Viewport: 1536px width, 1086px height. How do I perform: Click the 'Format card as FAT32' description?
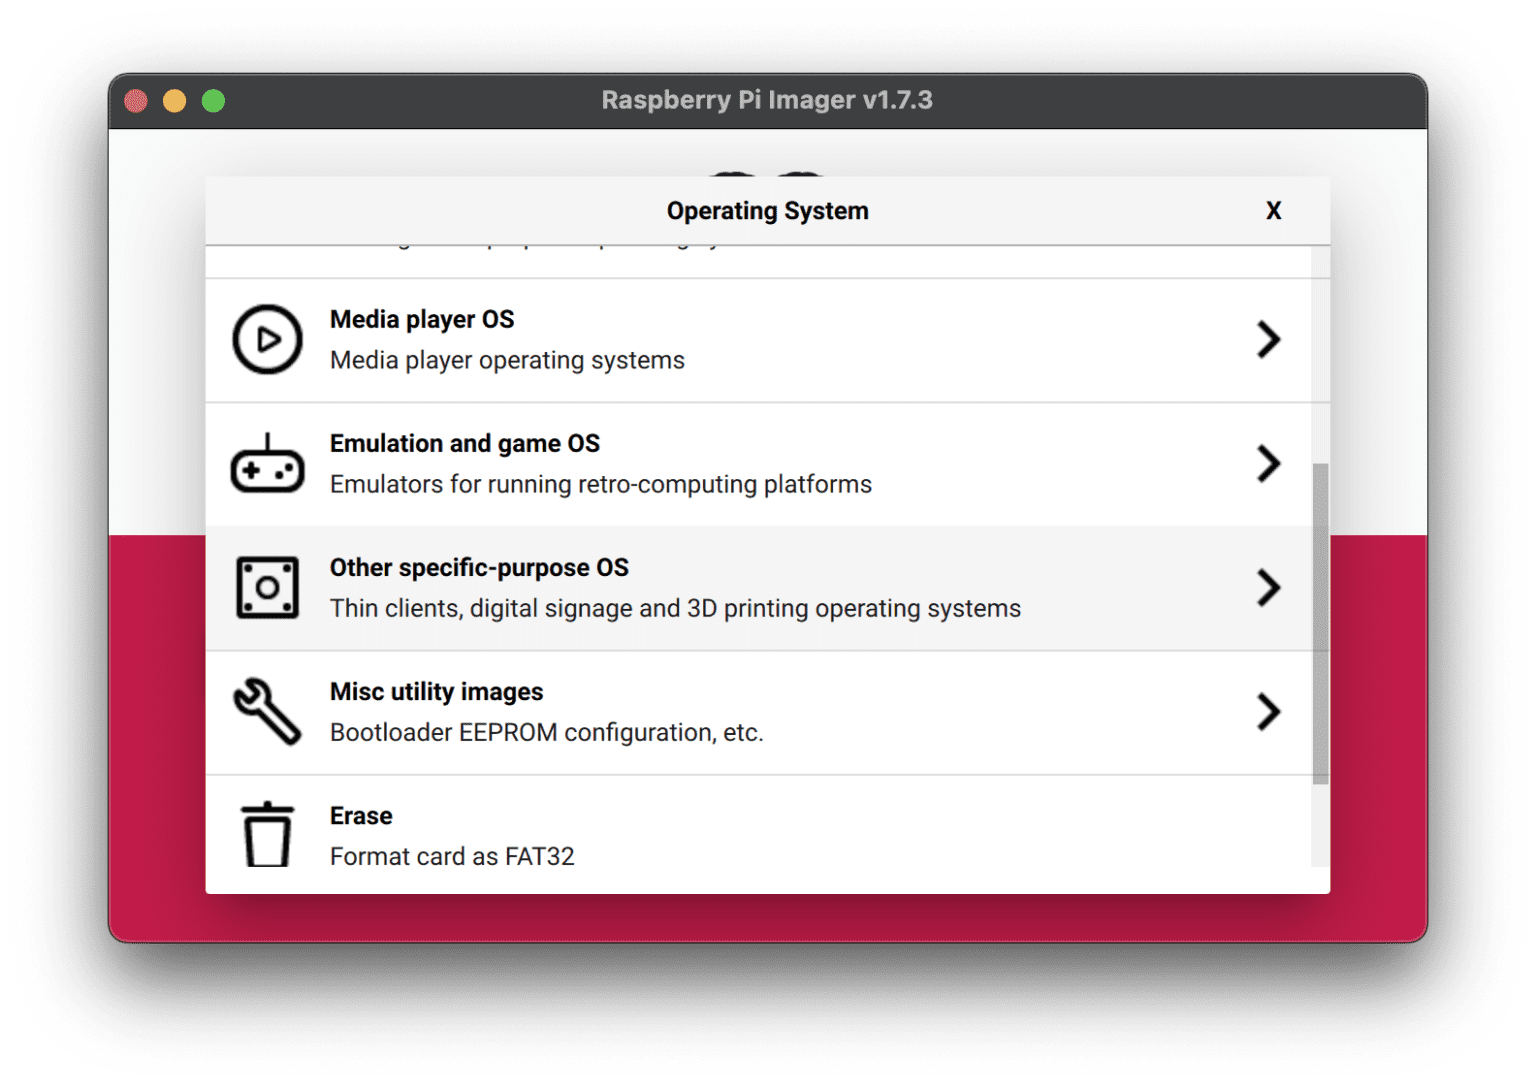[x=452, y=857]
